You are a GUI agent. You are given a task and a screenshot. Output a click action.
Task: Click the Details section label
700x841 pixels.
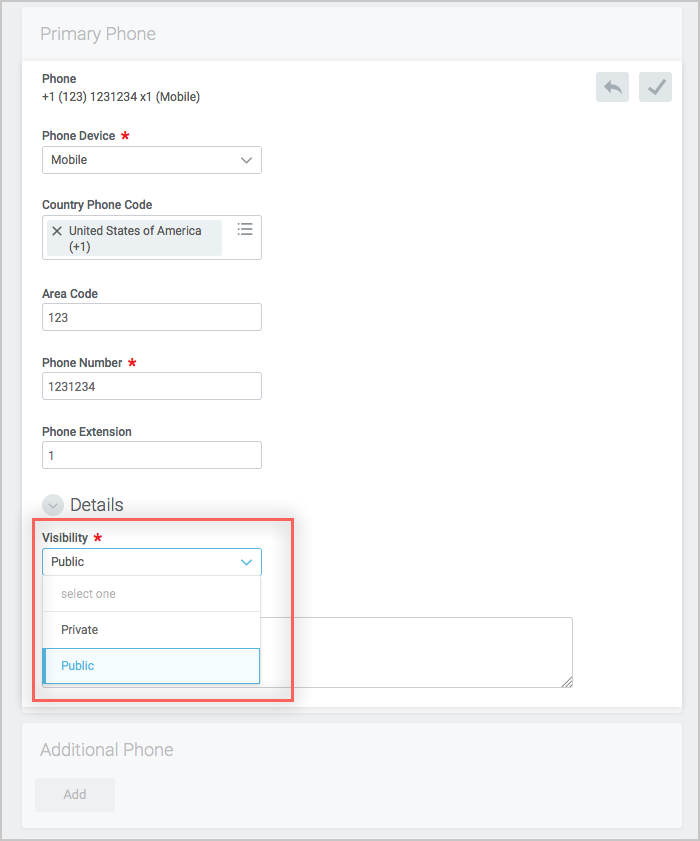[97, 505]
